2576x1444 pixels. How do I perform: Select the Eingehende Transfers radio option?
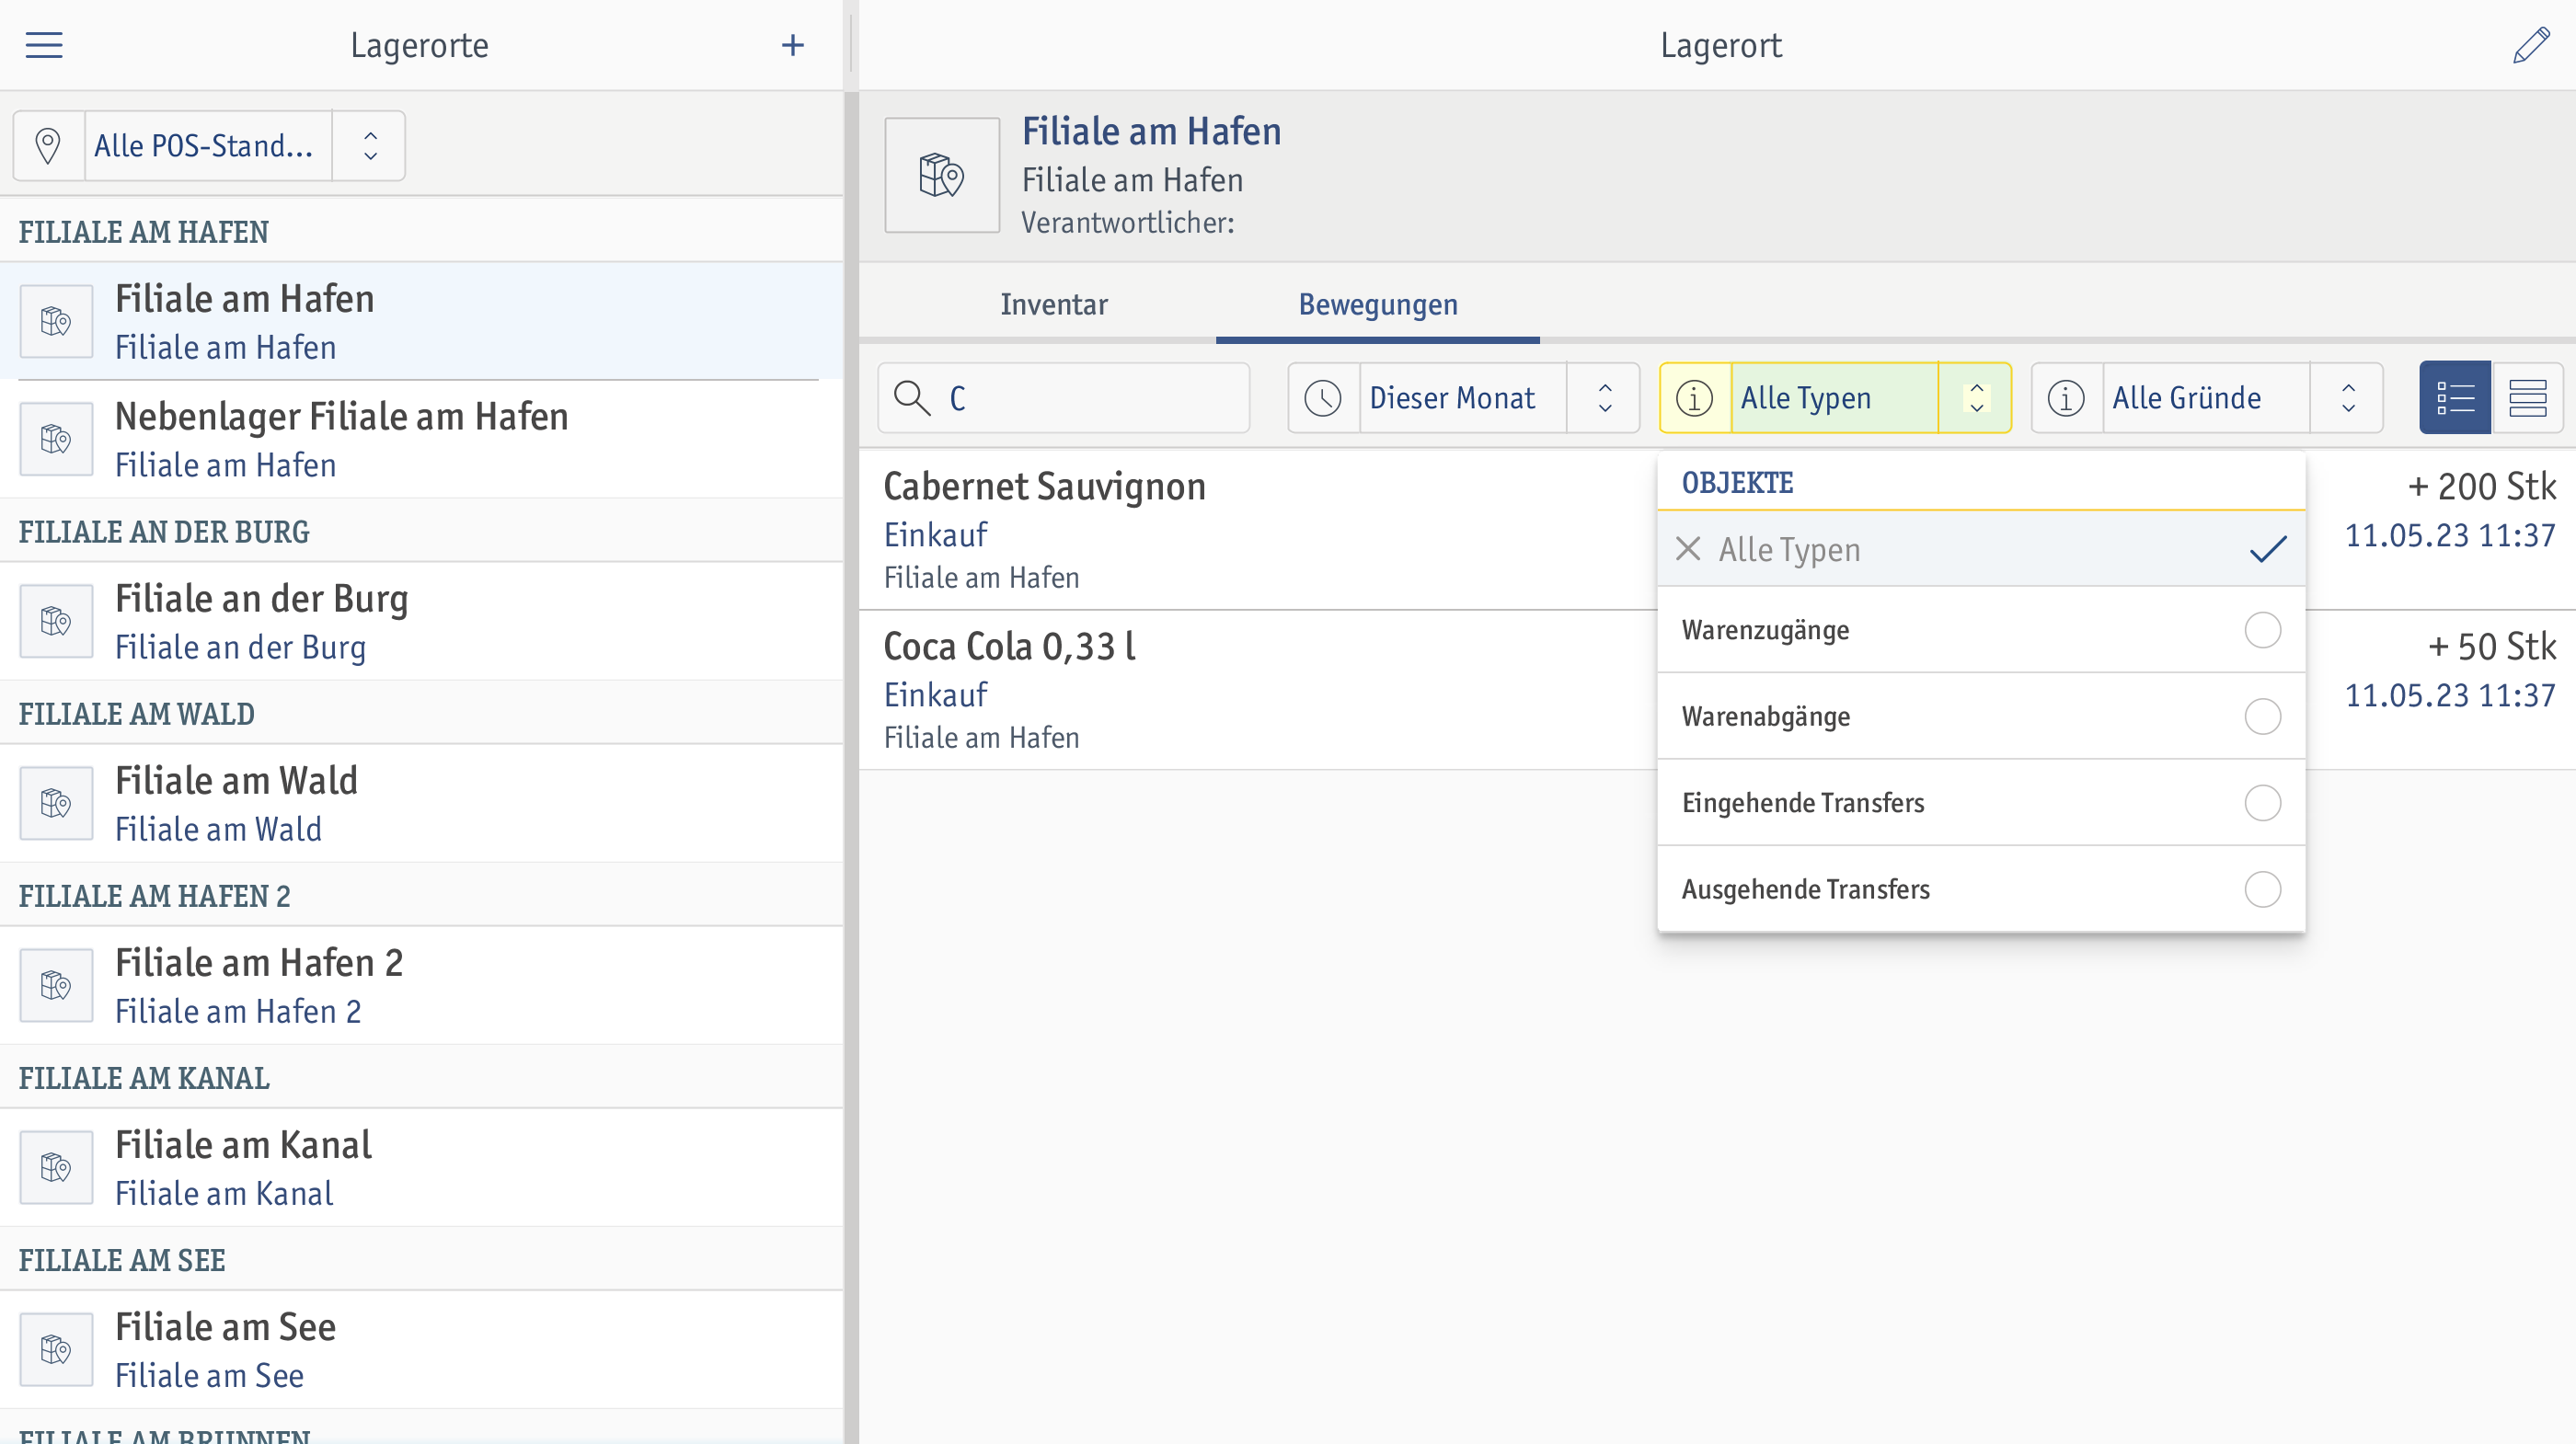(2262, 802)
